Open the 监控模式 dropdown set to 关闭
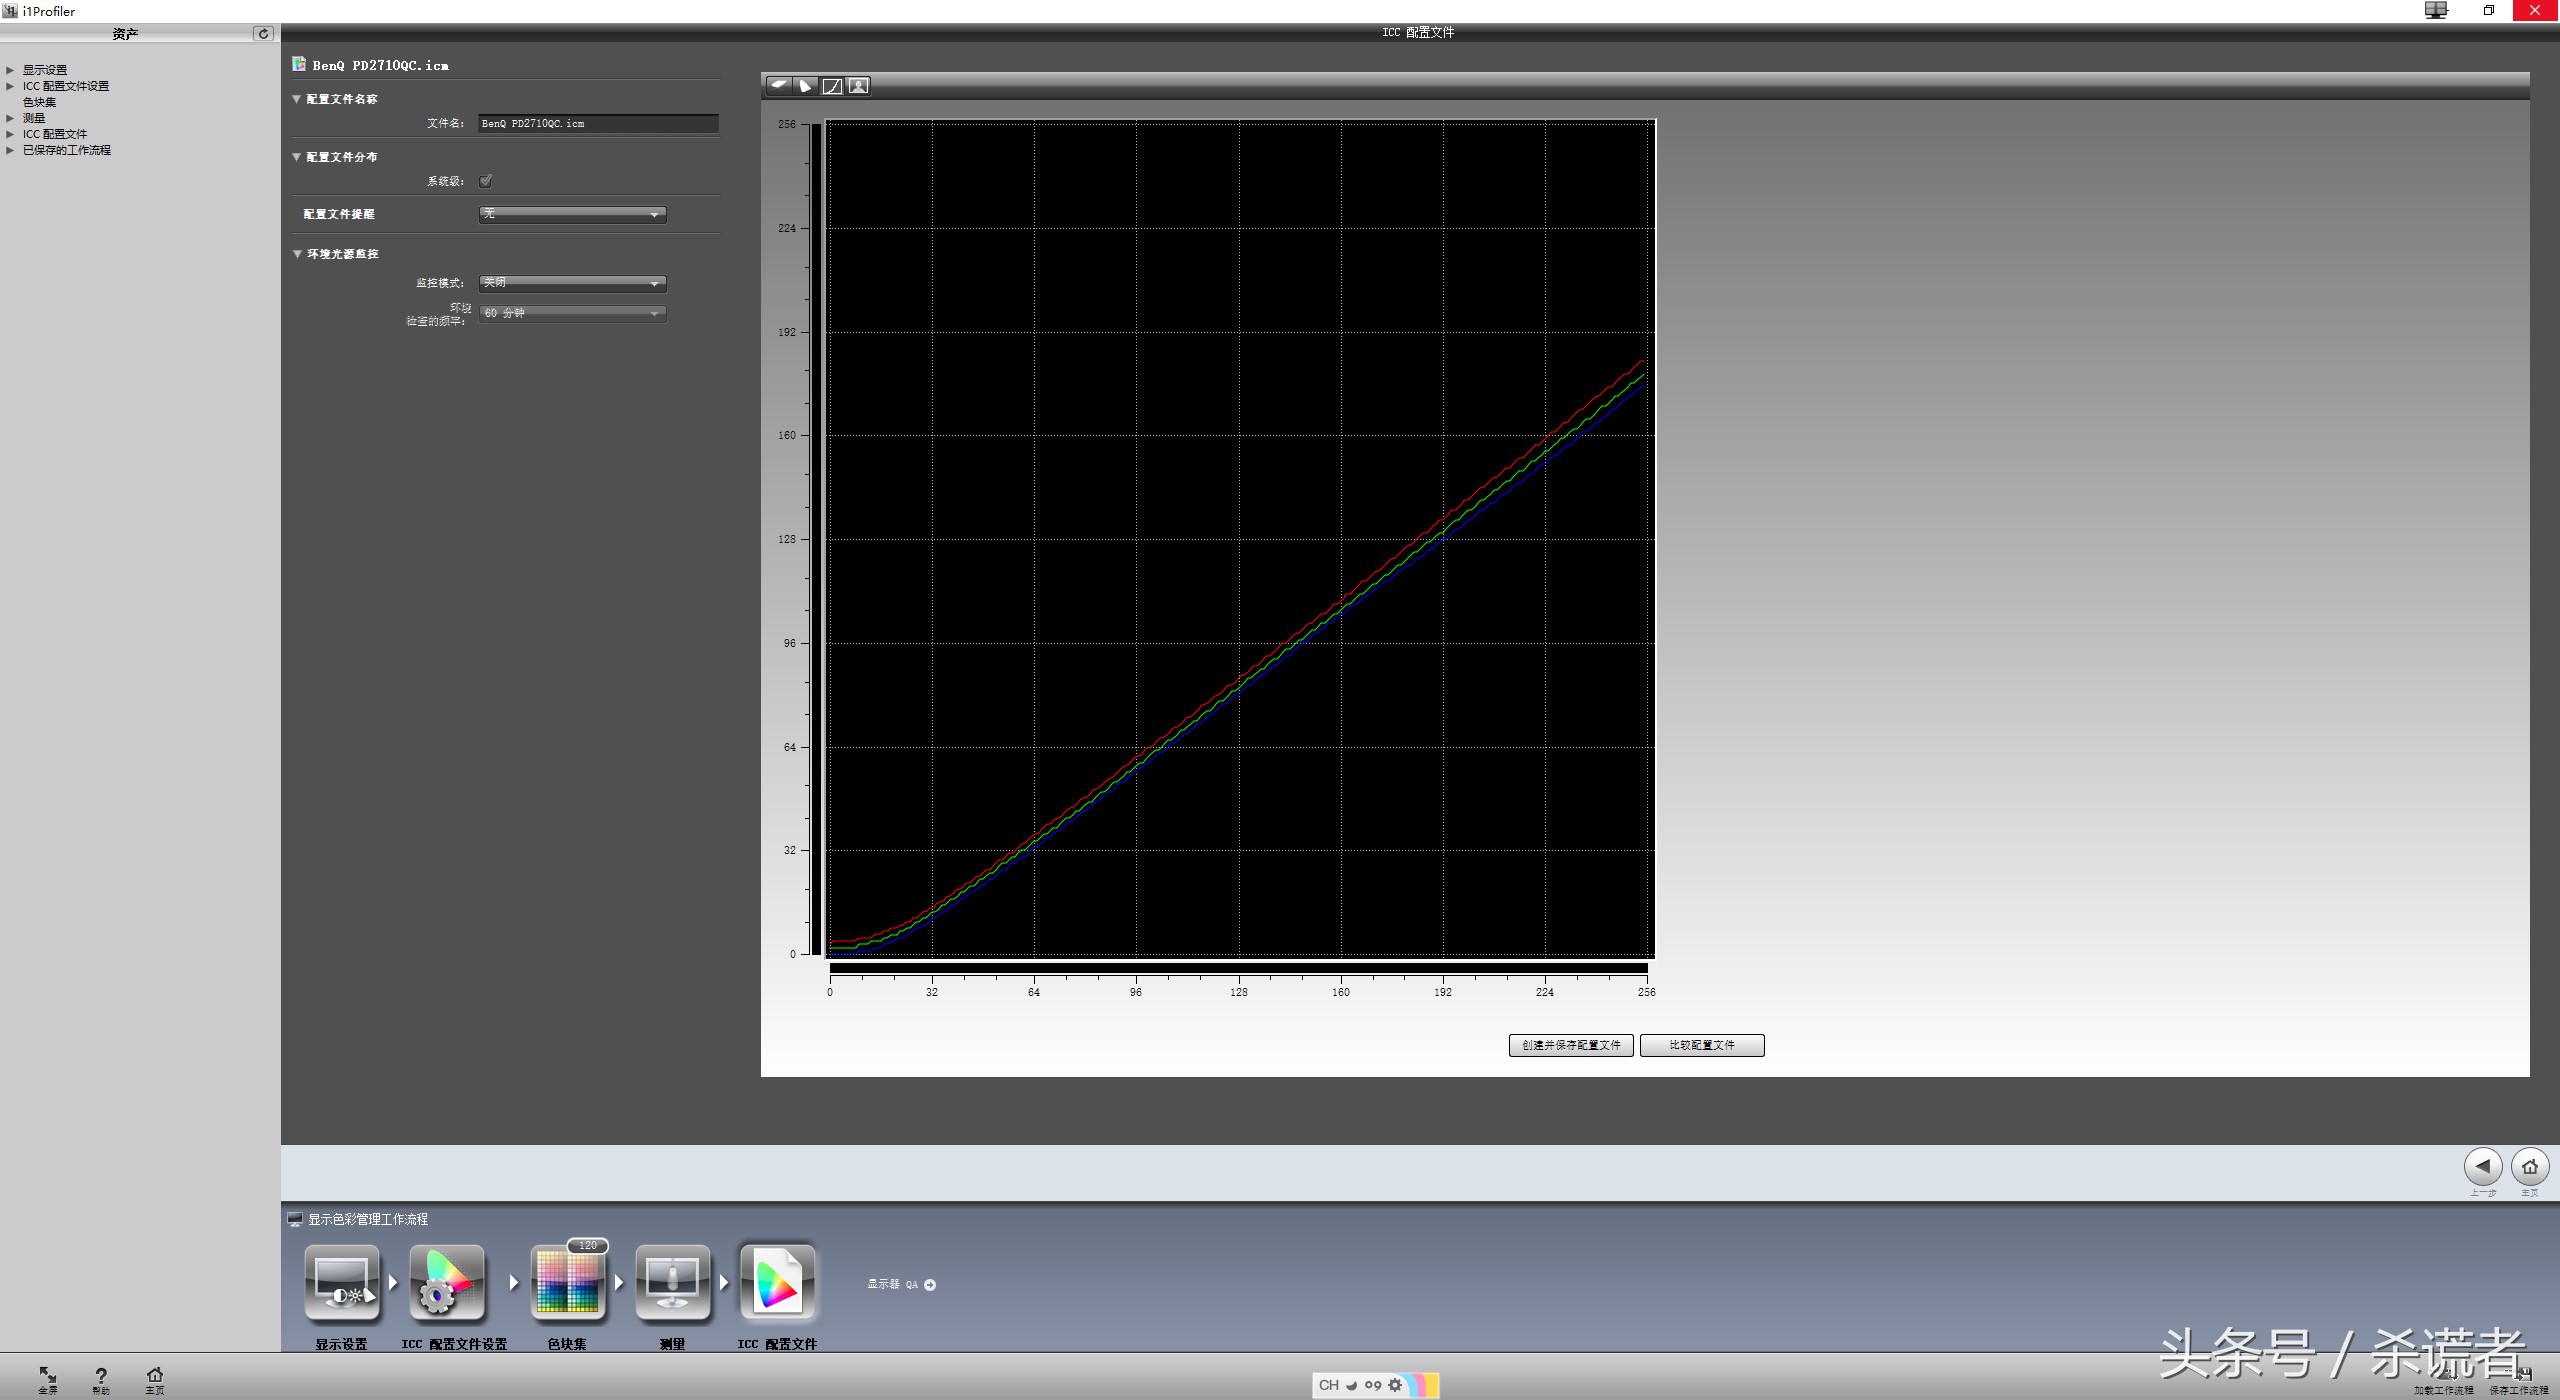This screenshot has width=2560, height=1400. pyautogui.click(x=572, y=283)
